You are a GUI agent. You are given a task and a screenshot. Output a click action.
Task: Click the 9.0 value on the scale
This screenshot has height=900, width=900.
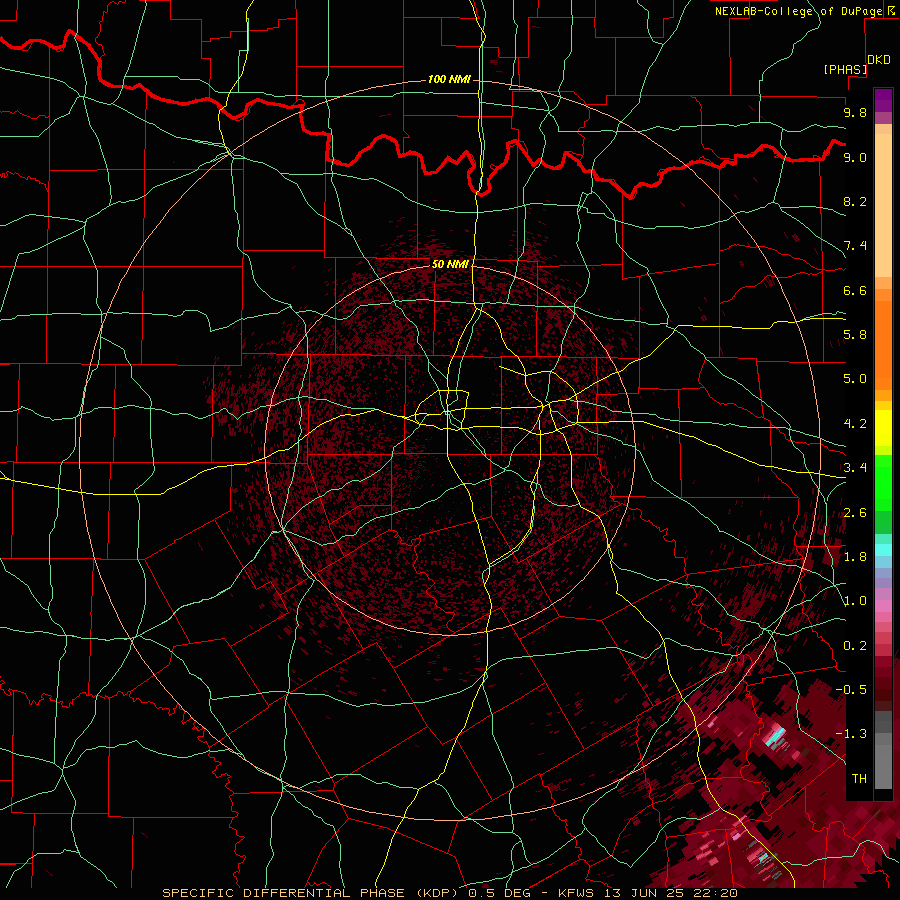855,157
